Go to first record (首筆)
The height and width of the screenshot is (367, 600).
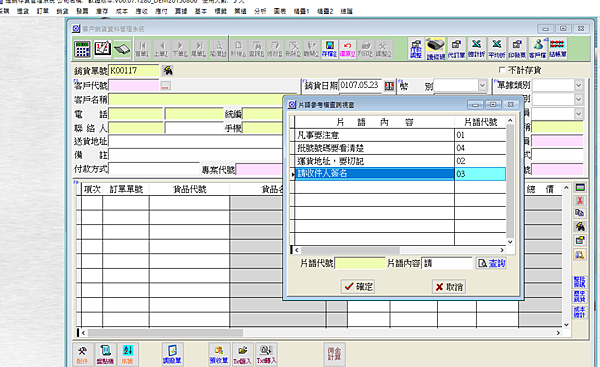142,49
